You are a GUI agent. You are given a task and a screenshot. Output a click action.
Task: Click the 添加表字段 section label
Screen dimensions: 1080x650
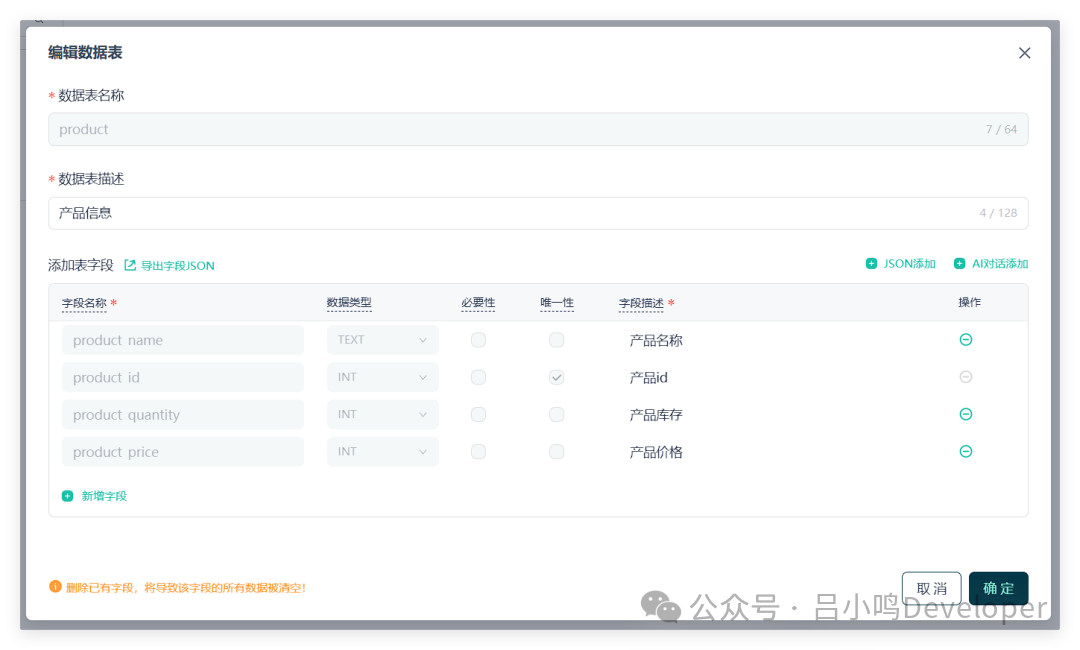(x=81, y=265)
